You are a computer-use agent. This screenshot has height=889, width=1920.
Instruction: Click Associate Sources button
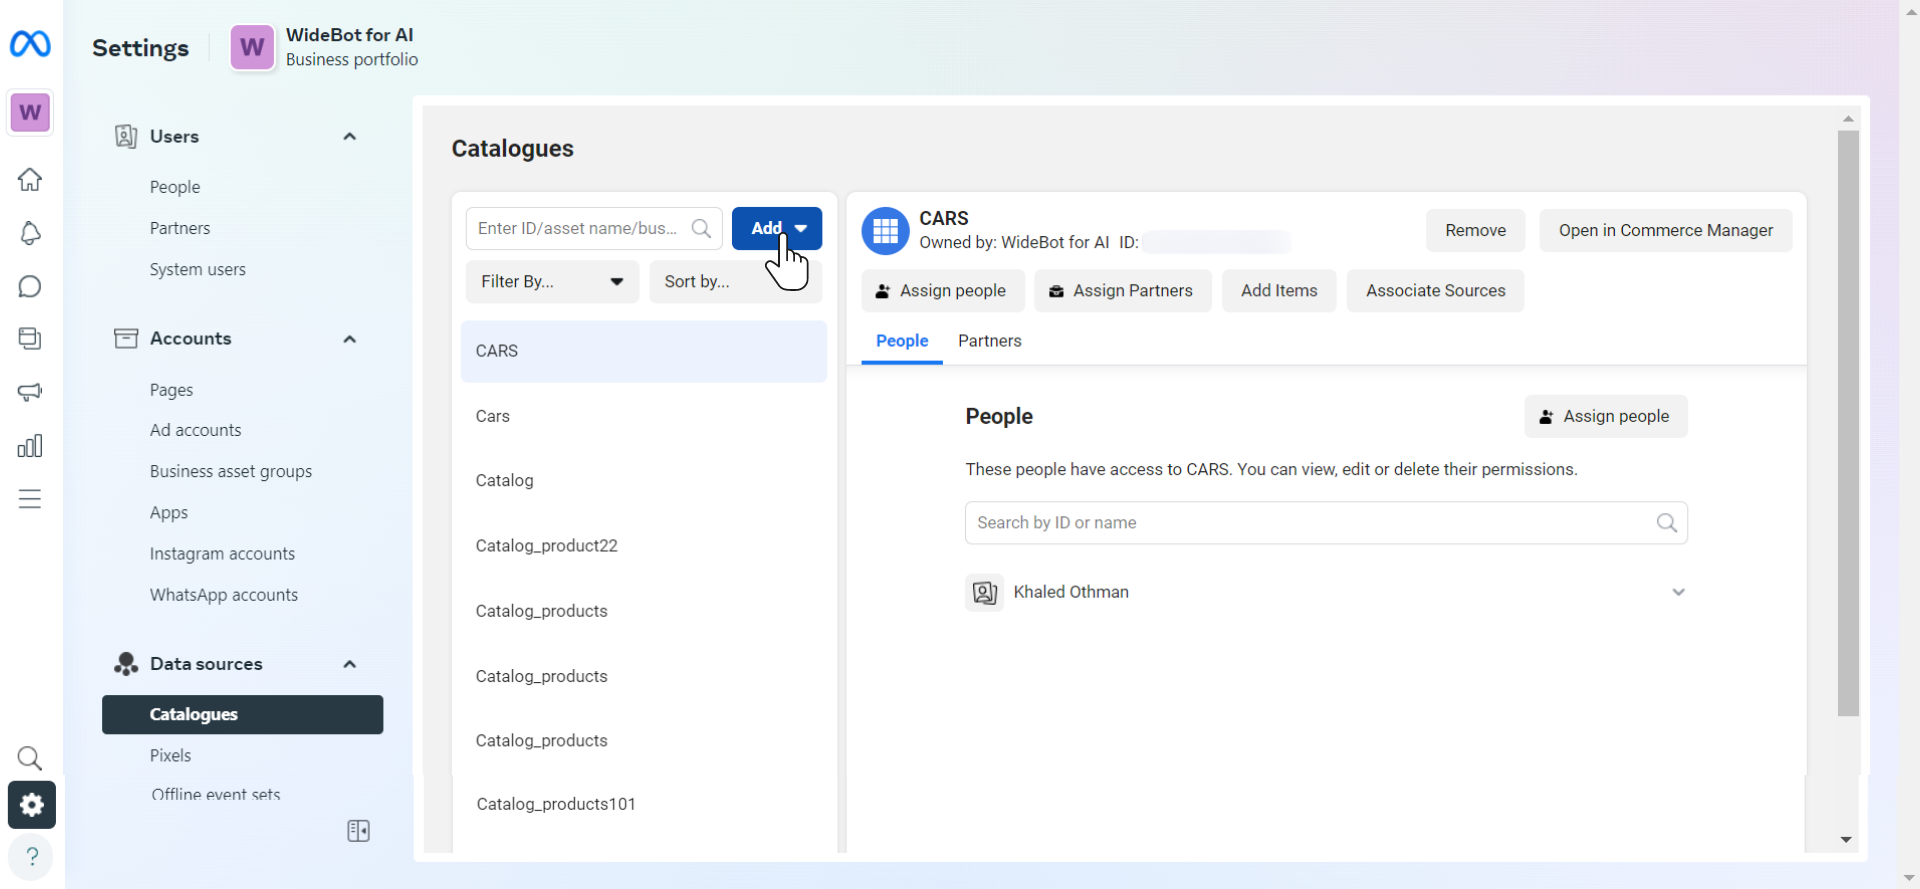click(1435, 291)
